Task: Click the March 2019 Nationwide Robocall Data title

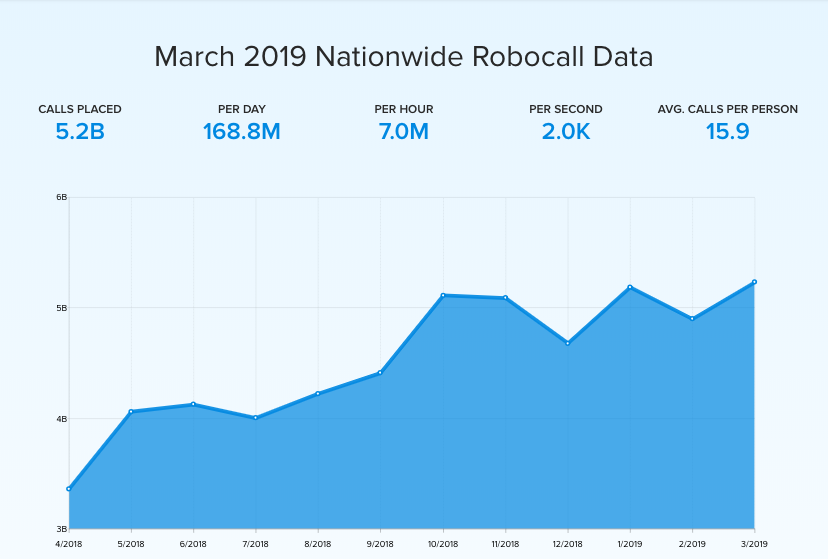Action: [404, 57]
